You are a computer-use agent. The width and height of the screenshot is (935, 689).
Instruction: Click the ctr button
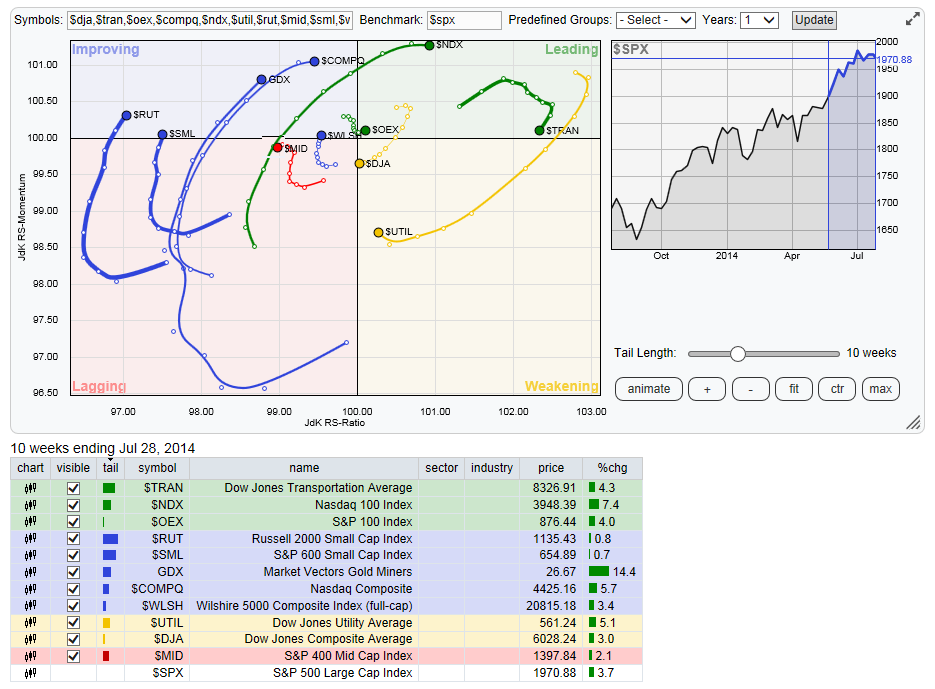point(837,389)
